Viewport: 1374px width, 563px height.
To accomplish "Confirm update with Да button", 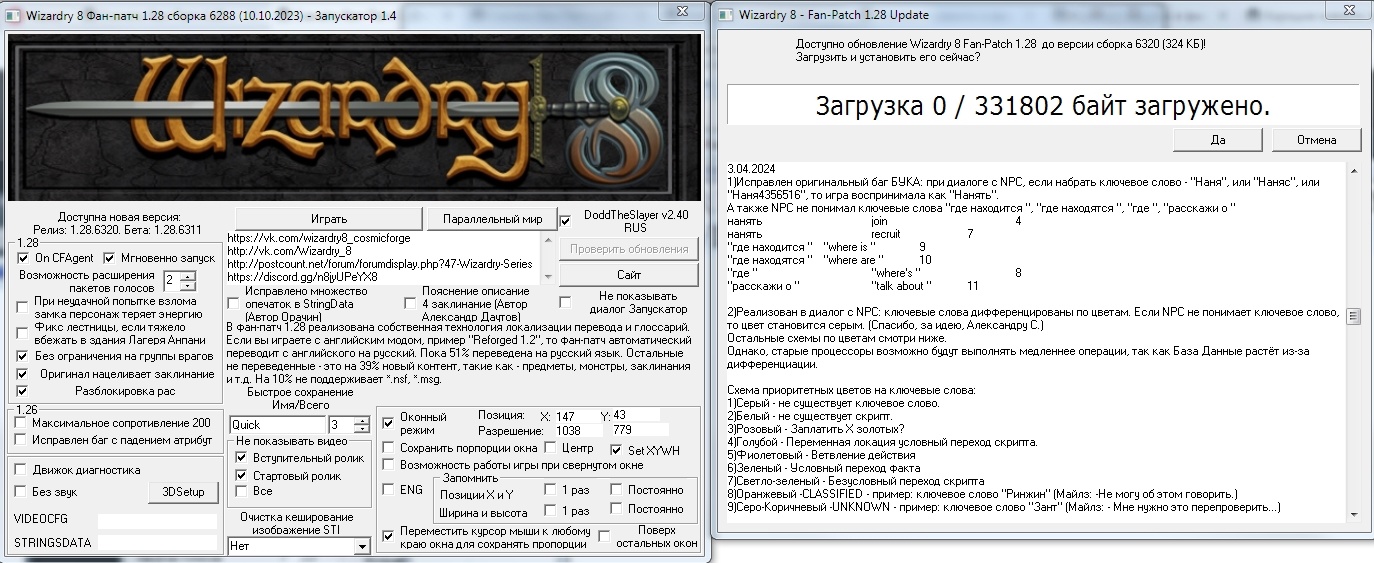I will click(1217, 140).
